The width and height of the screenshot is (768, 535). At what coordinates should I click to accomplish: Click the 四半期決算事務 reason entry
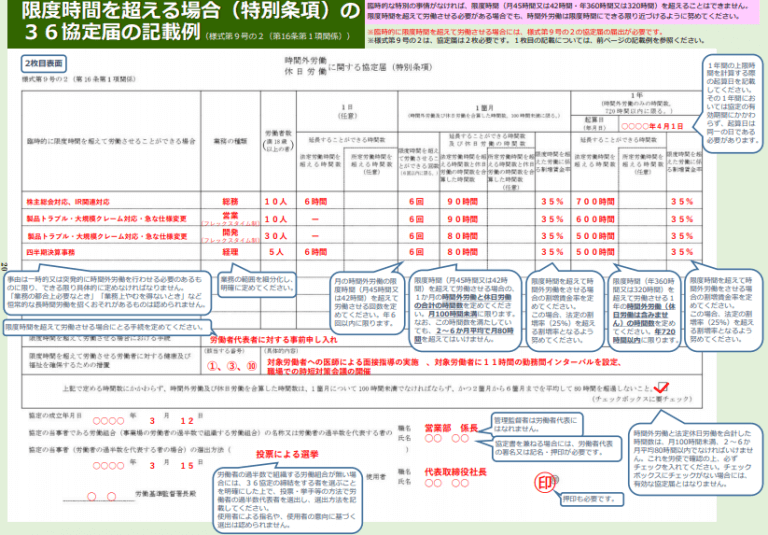coord(51,252)
